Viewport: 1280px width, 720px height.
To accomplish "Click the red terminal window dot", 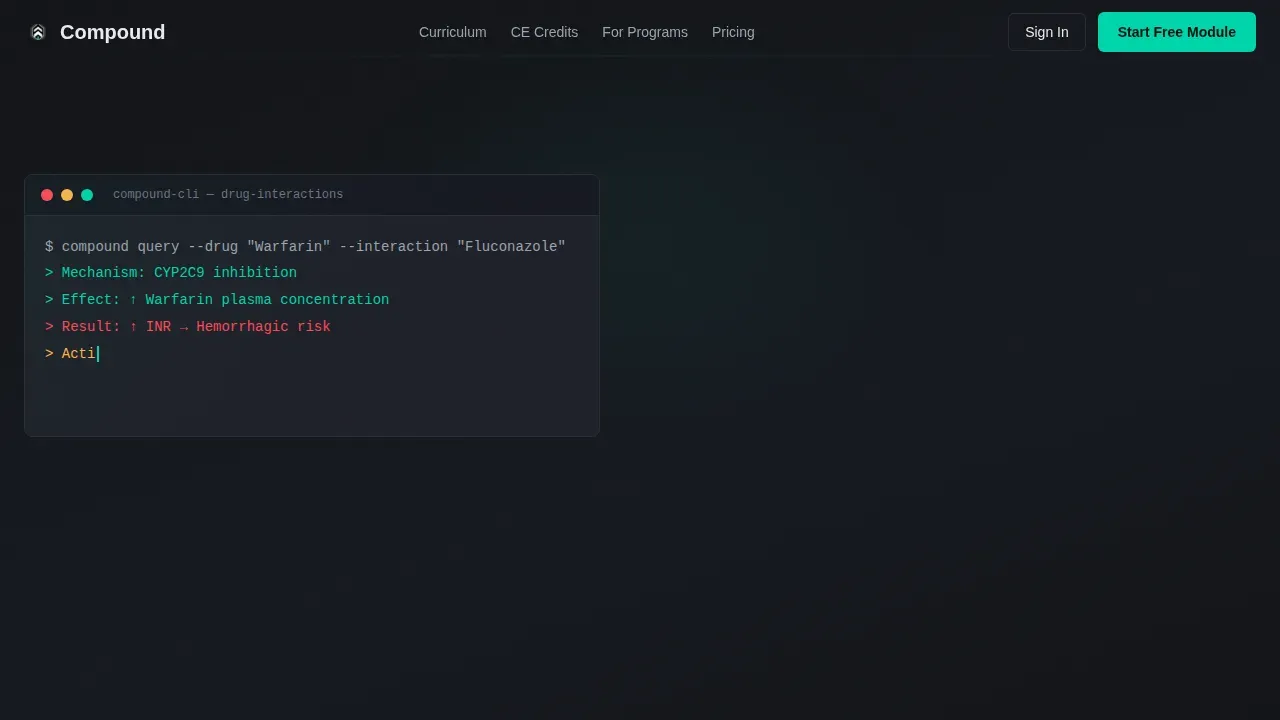I will [x=47, y=195].
